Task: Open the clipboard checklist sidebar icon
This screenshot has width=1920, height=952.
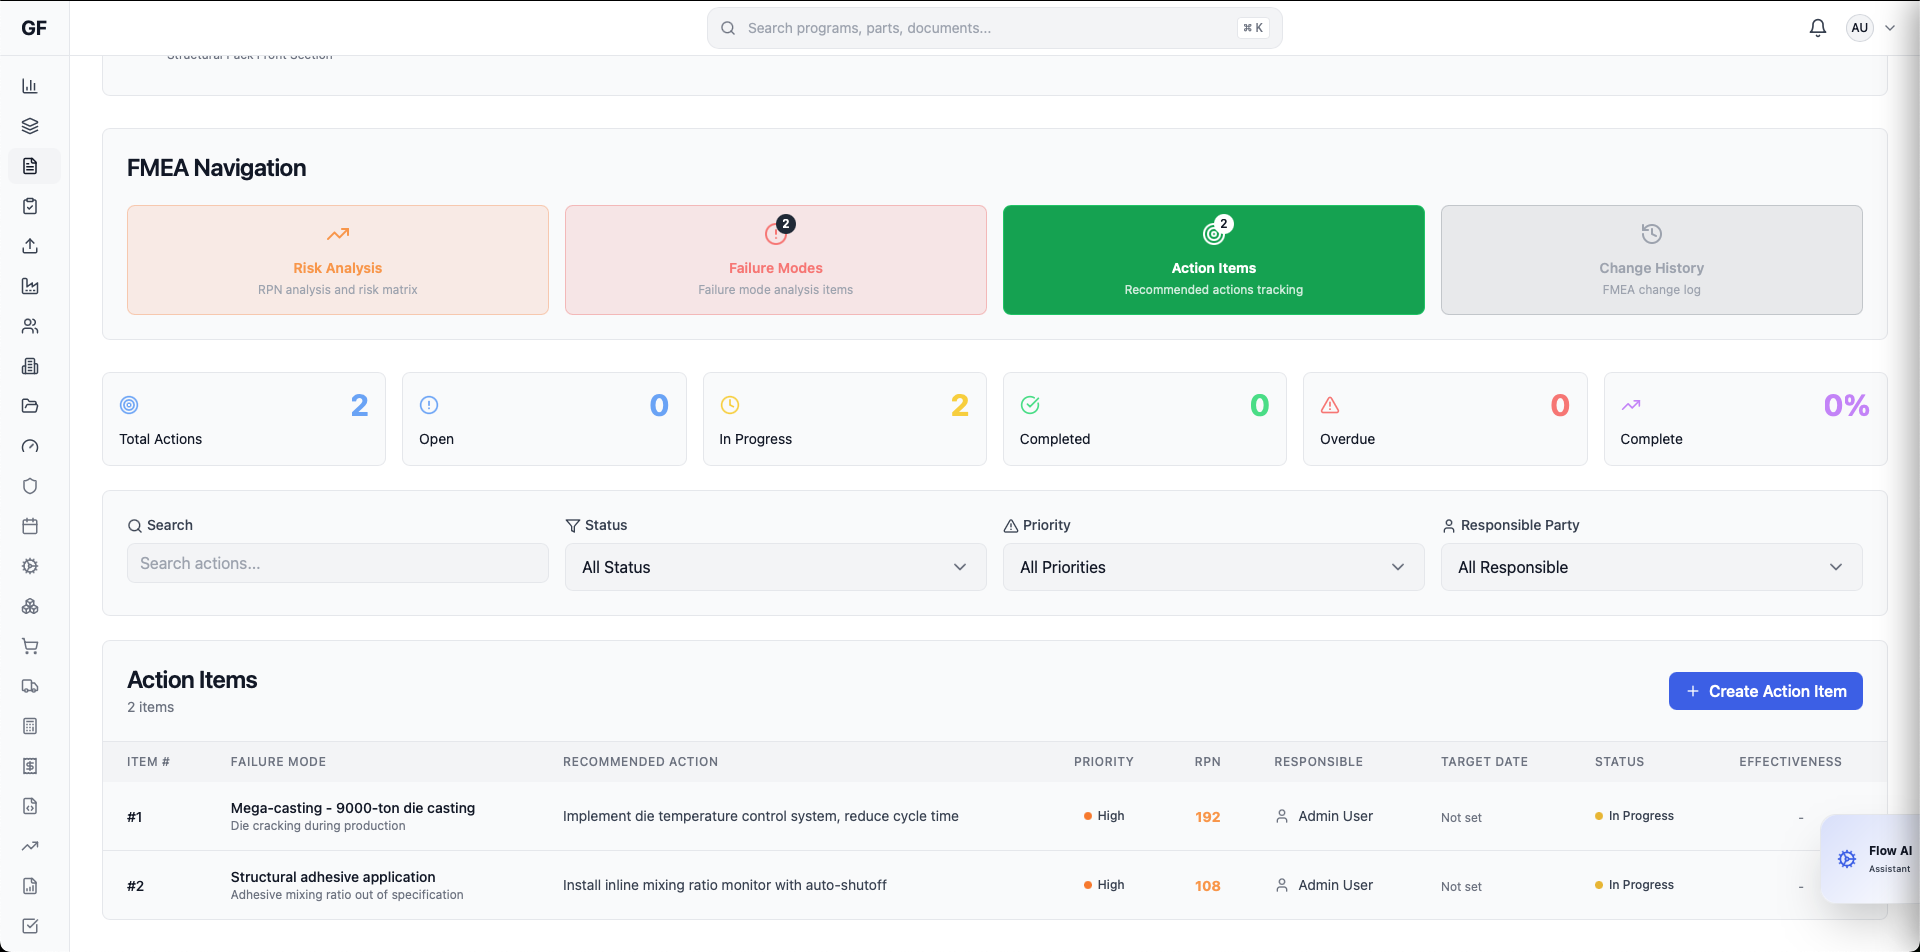Action: point(30,206)
